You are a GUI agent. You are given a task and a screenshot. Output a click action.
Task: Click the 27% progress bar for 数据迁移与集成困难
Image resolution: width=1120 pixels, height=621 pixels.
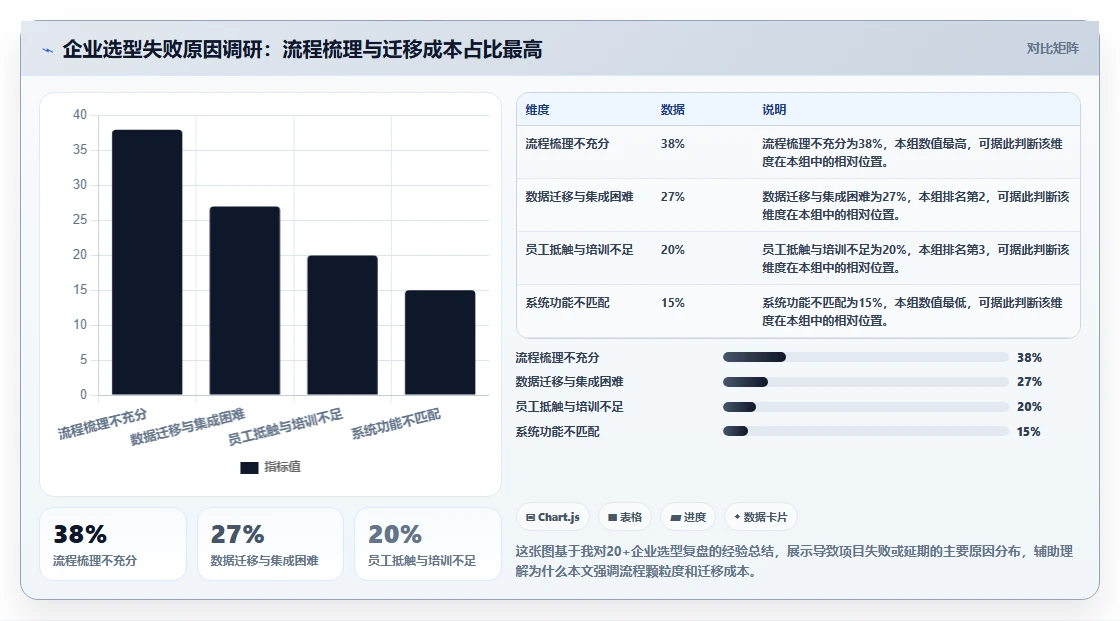(x=865, y=382)
